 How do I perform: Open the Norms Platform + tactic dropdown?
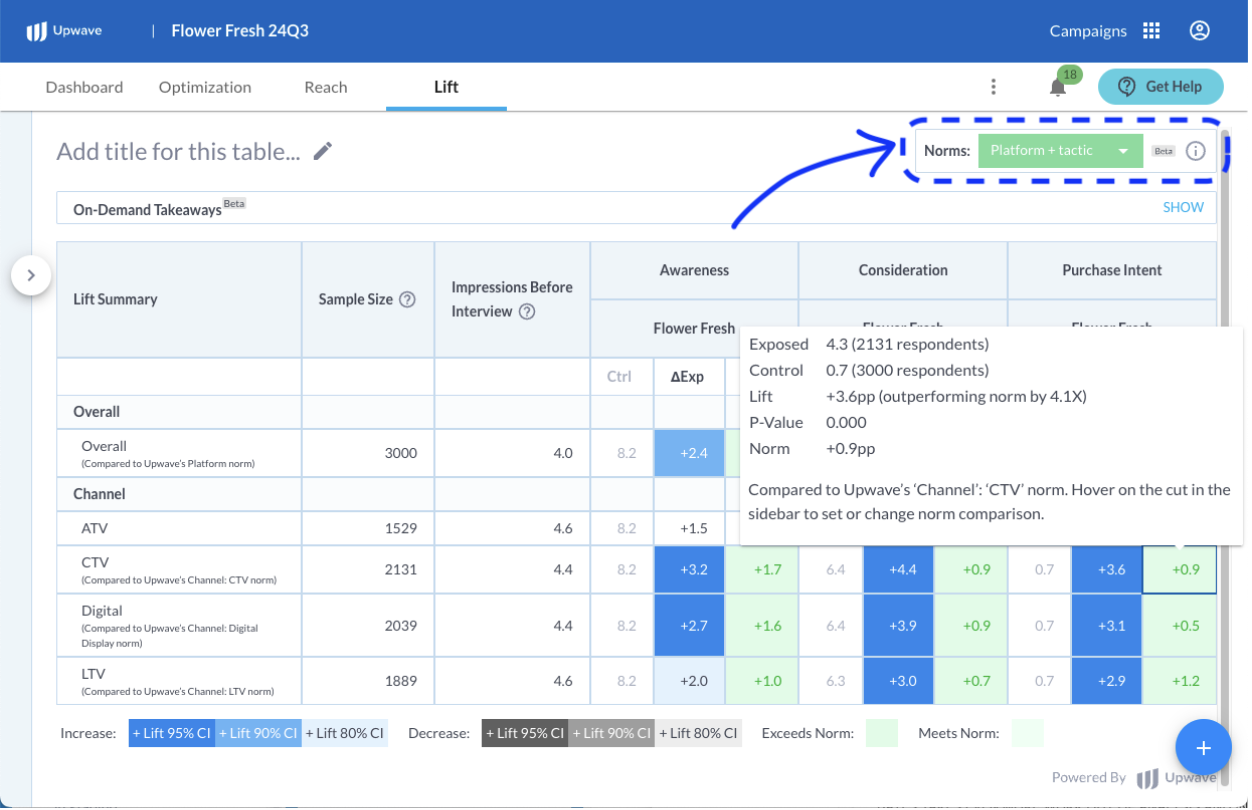pyautogui.click(x=1060, y=151)
